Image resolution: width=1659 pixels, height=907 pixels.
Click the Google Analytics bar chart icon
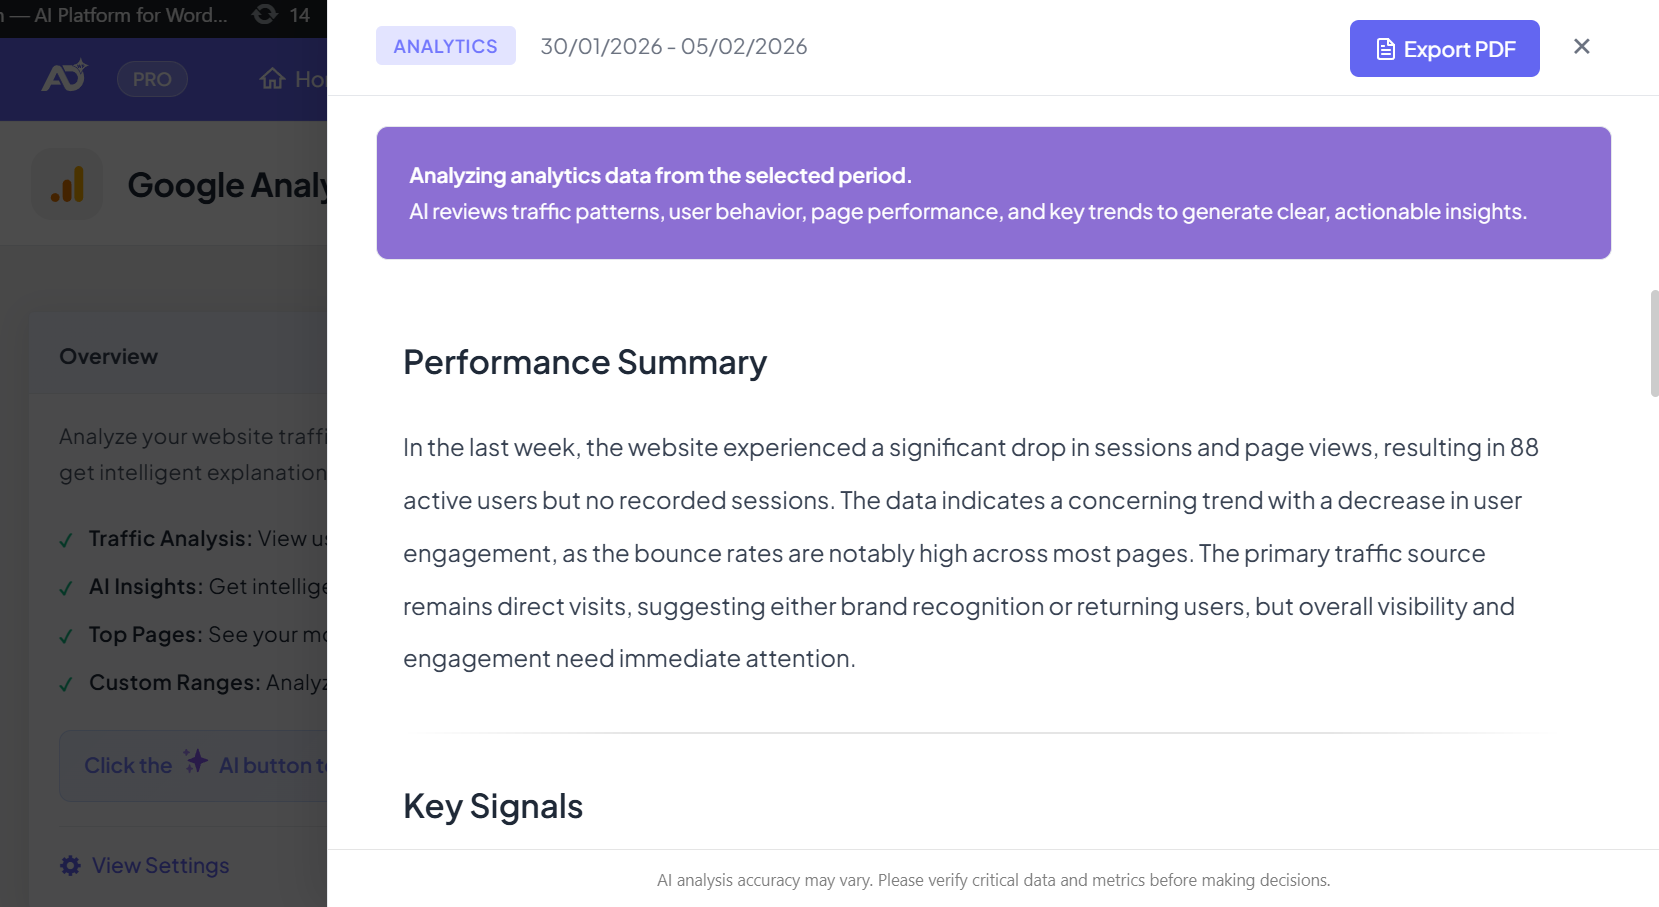[67, 185]
